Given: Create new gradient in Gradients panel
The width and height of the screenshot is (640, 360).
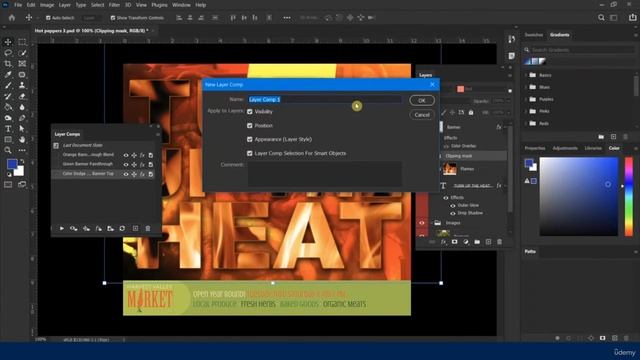Looking at the screenshot, I should point(613,137).
